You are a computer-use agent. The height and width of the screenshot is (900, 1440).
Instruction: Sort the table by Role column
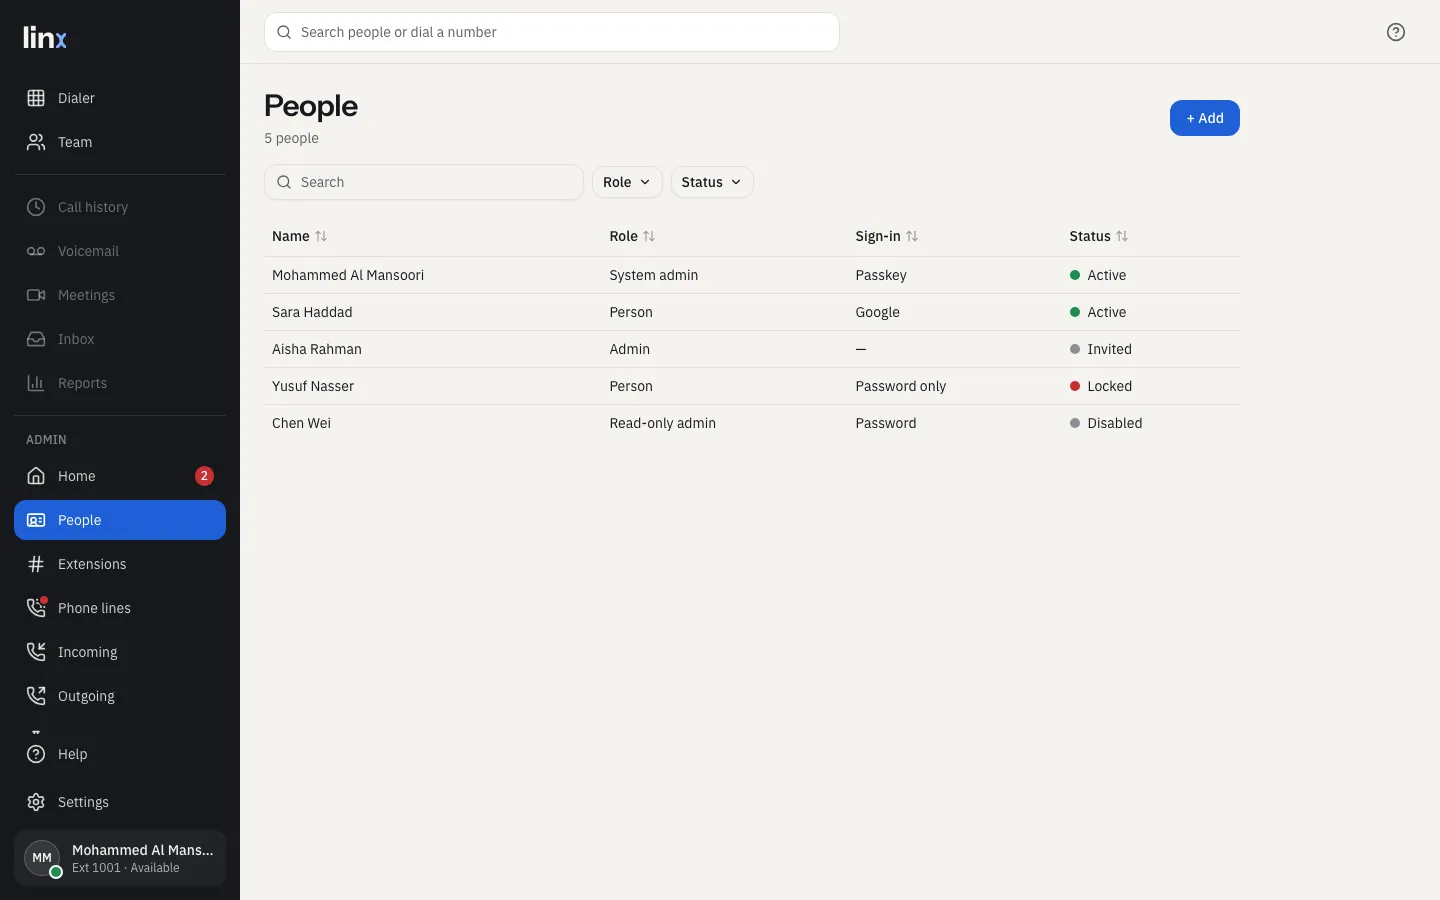coord(632,236)
